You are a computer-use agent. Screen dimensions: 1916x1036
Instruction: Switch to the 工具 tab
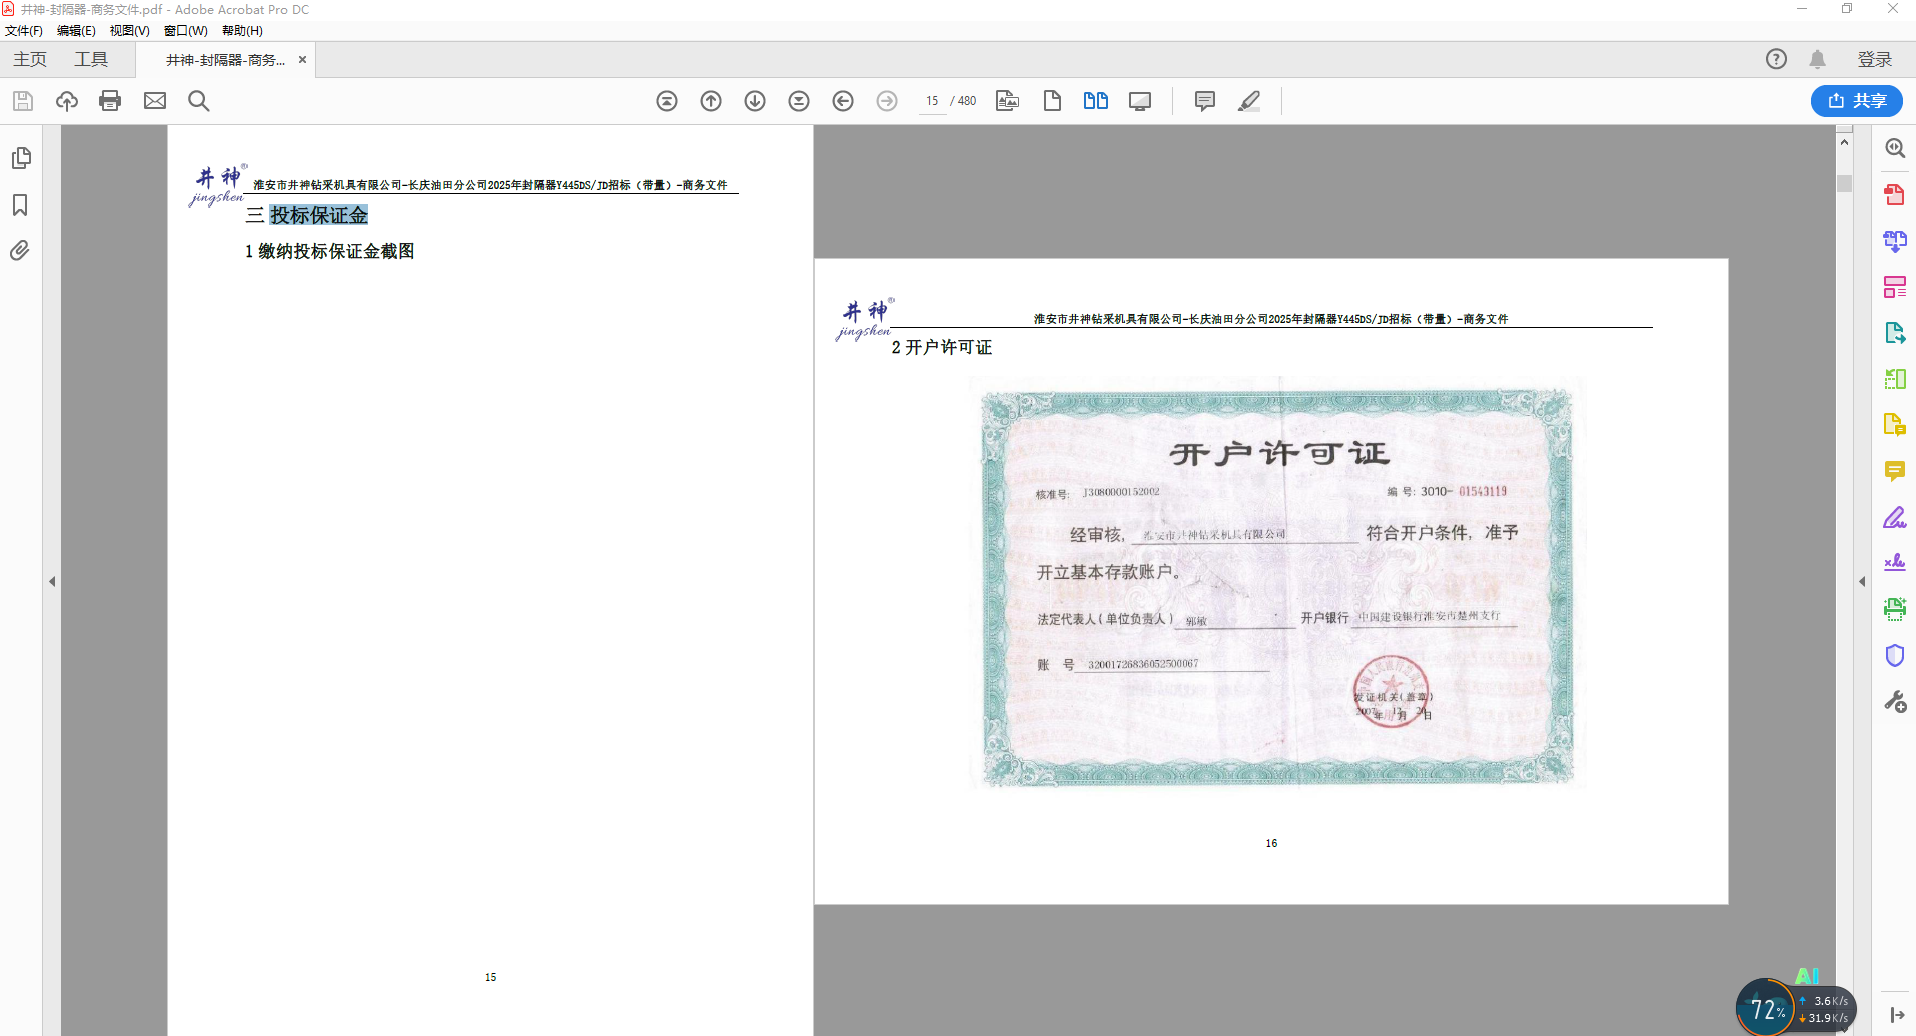click(x=91, y=60)
